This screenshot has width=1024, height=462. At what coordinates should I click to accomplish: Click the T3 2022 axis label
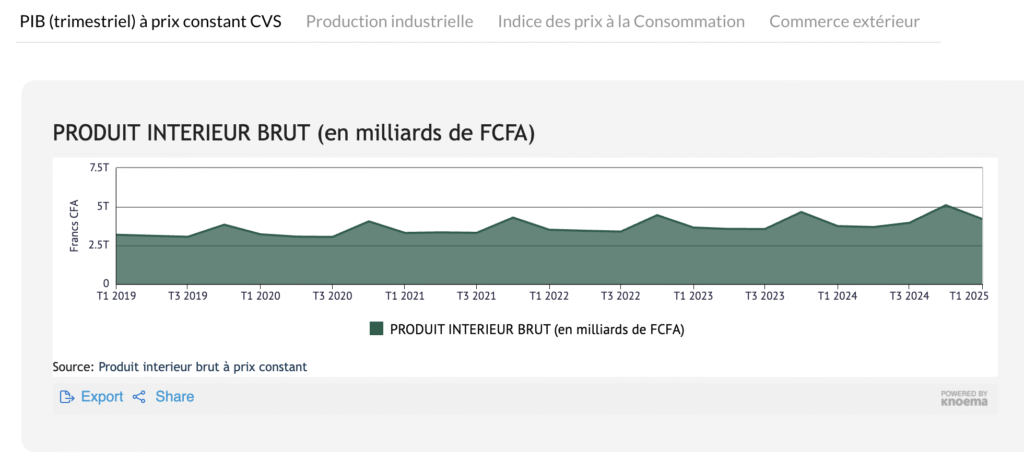click(620, 296)
